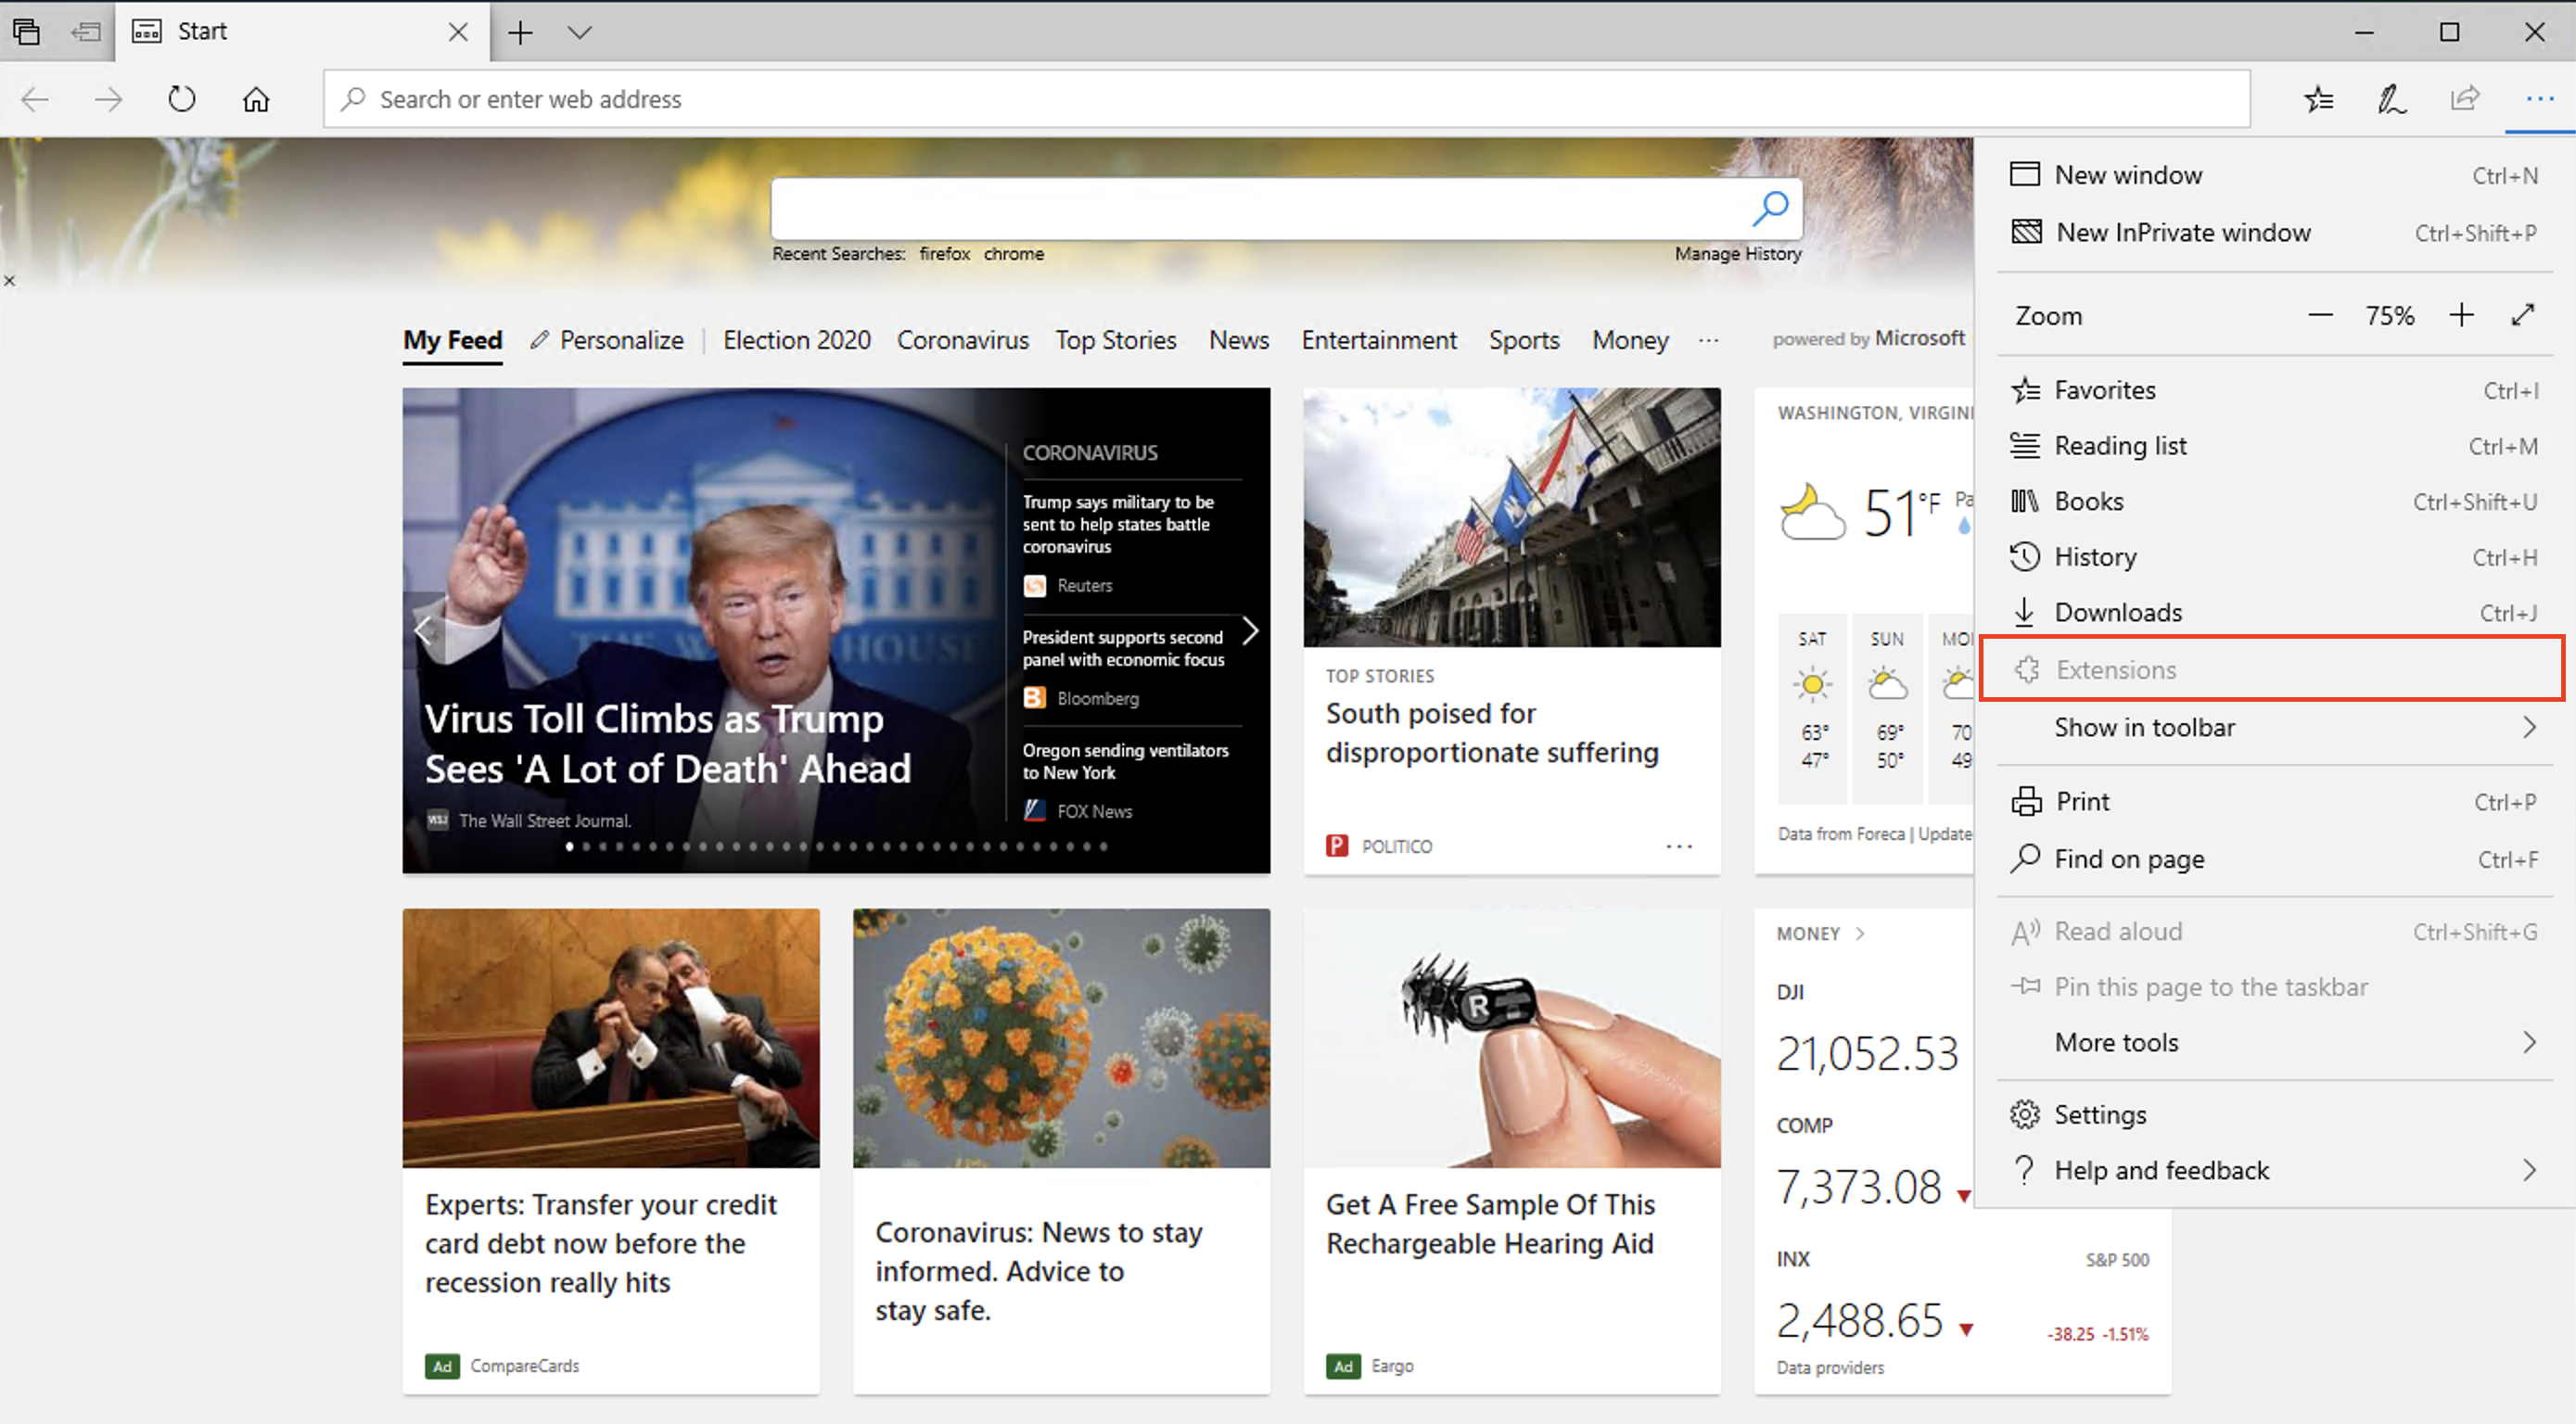The image size is (2576, 1424).
Task: Click the Add notes pen icon
Action: (x=2391, y=99)
